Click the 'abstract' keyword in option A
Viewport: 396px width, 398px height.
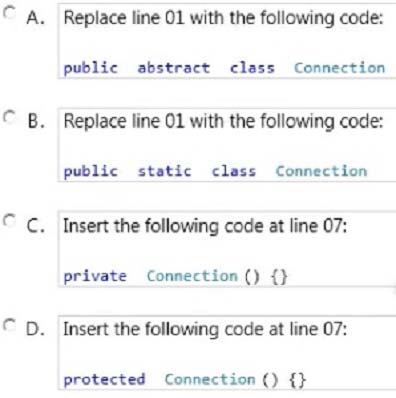[174, 68]
